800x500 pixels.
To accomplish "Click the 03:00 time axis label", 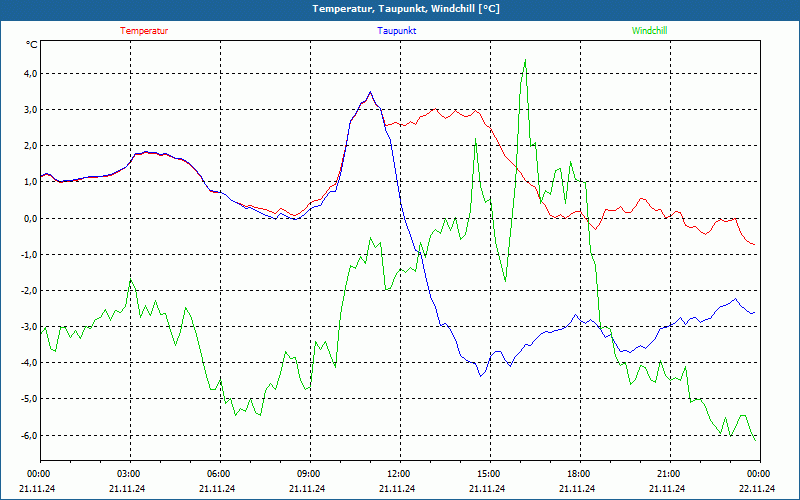I will pos(130,473).
